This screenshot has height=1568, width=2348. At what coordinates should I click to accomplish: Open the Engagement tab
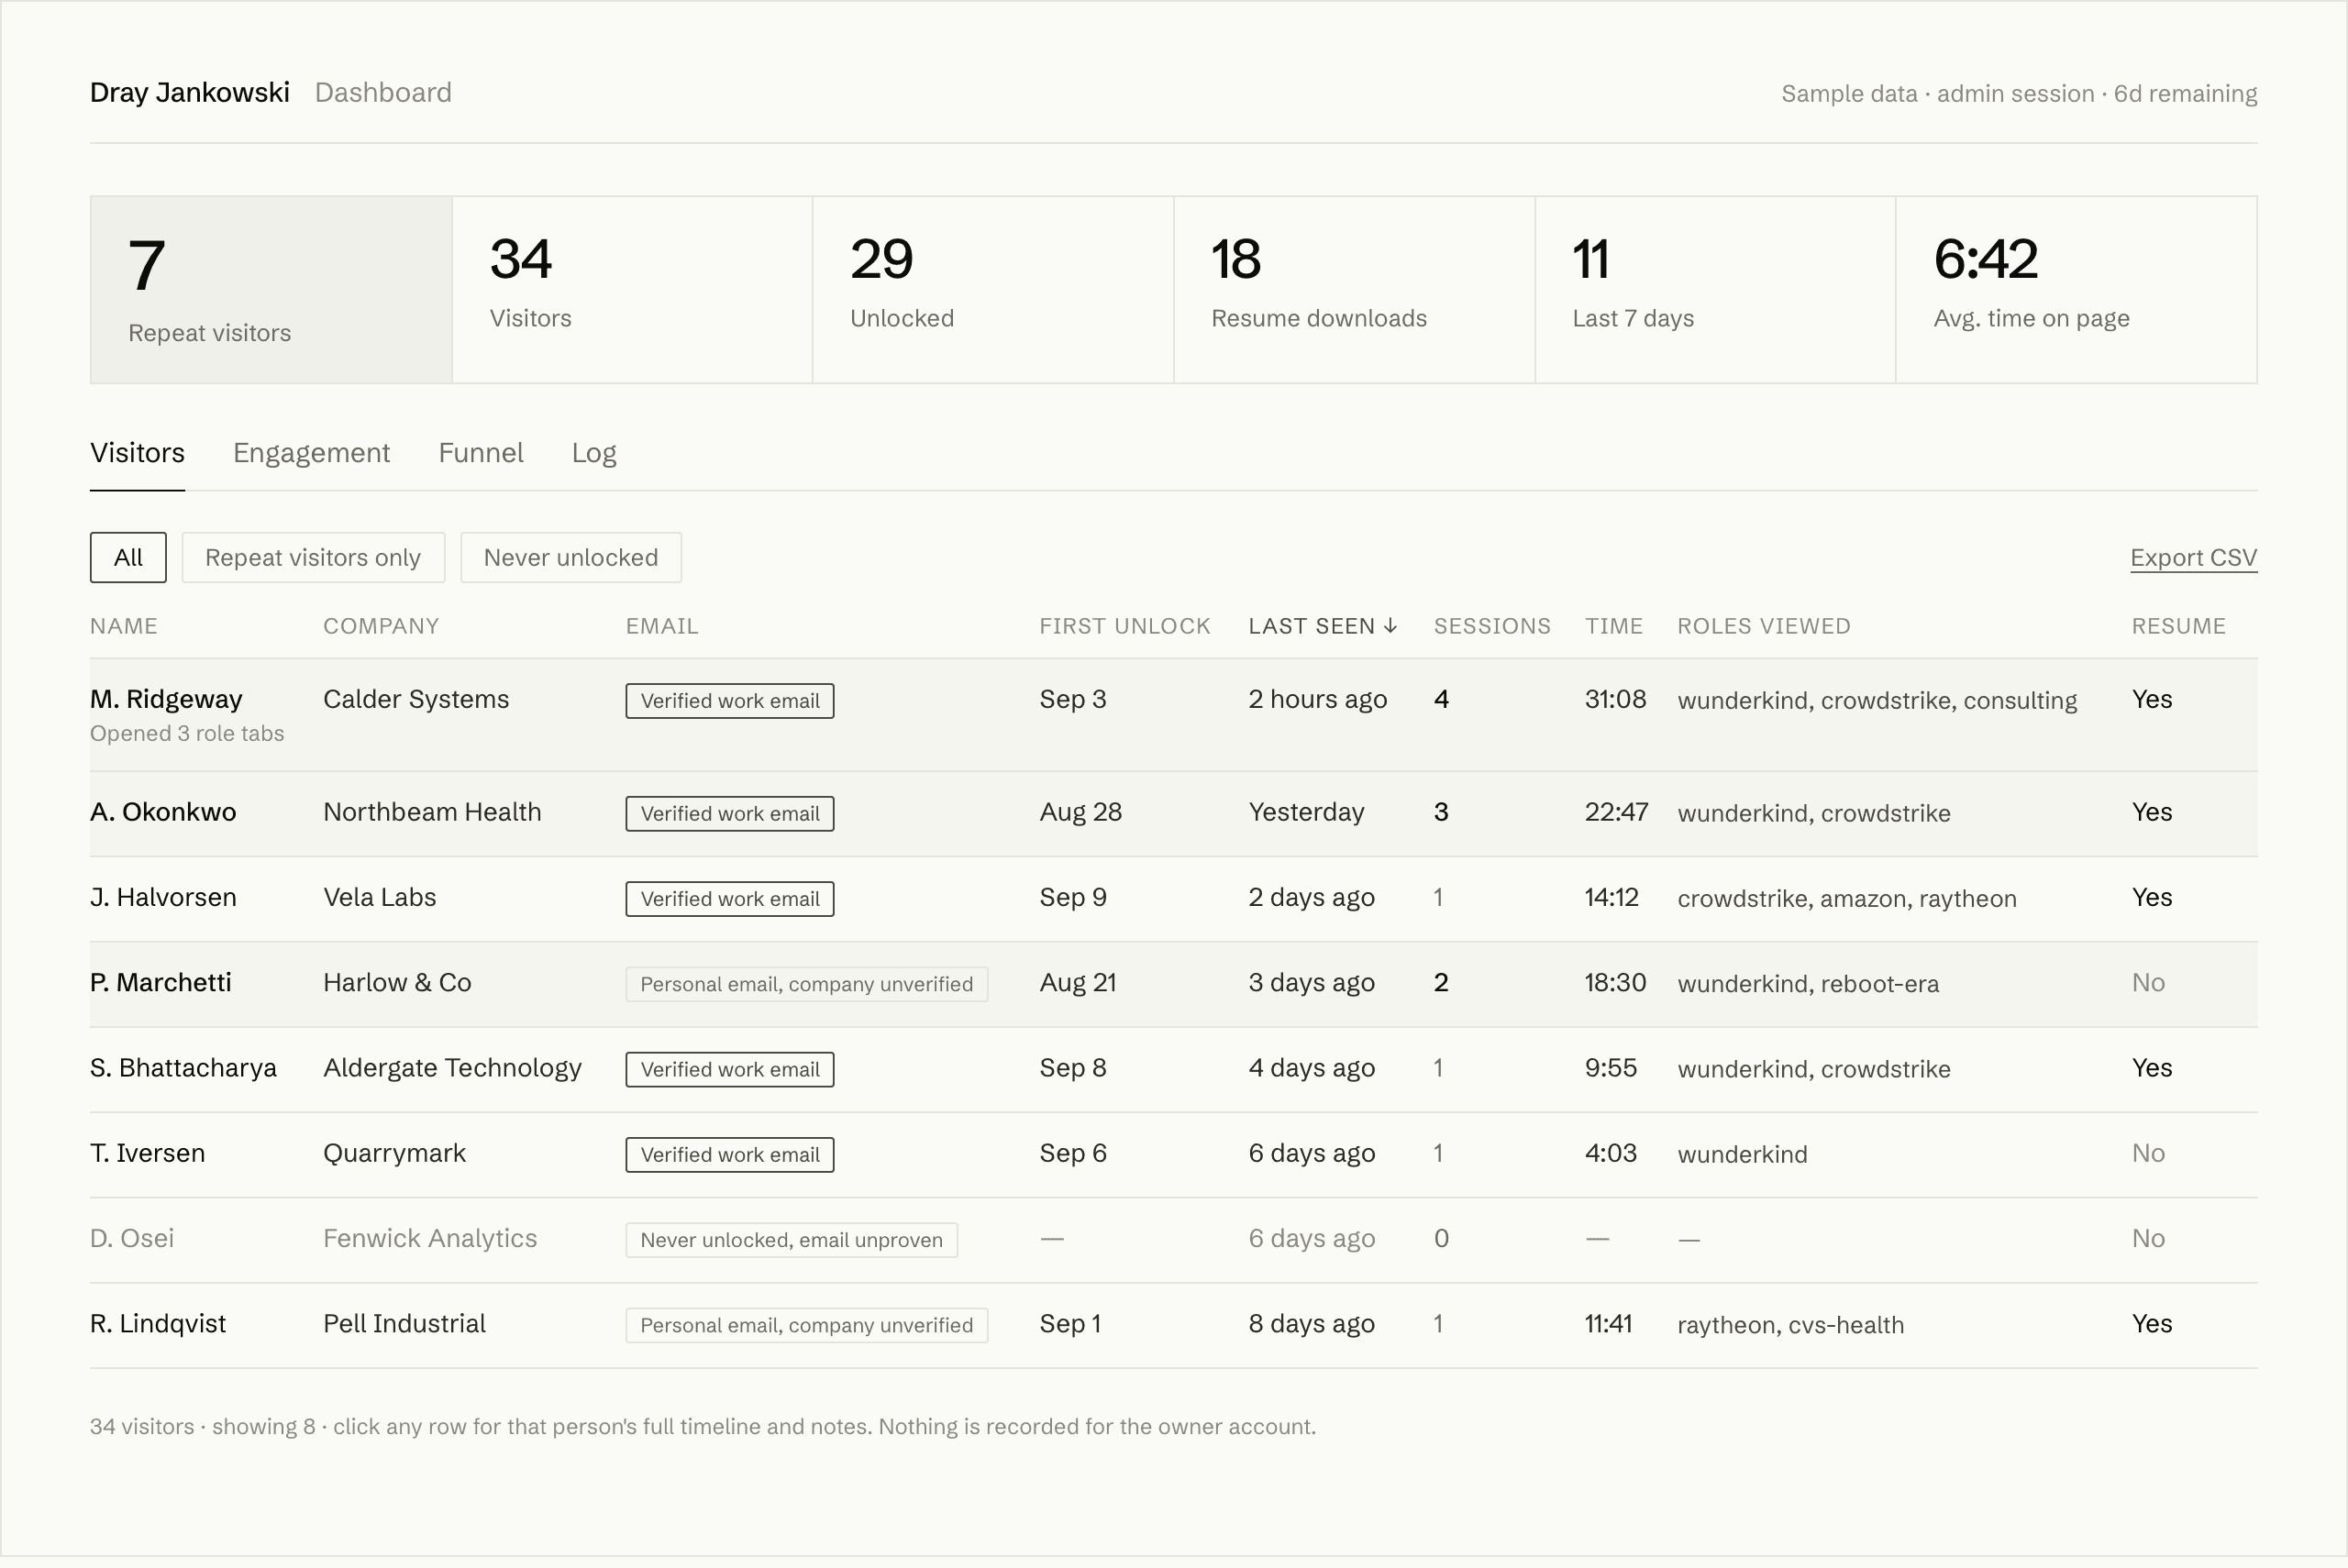coord(311,453)
